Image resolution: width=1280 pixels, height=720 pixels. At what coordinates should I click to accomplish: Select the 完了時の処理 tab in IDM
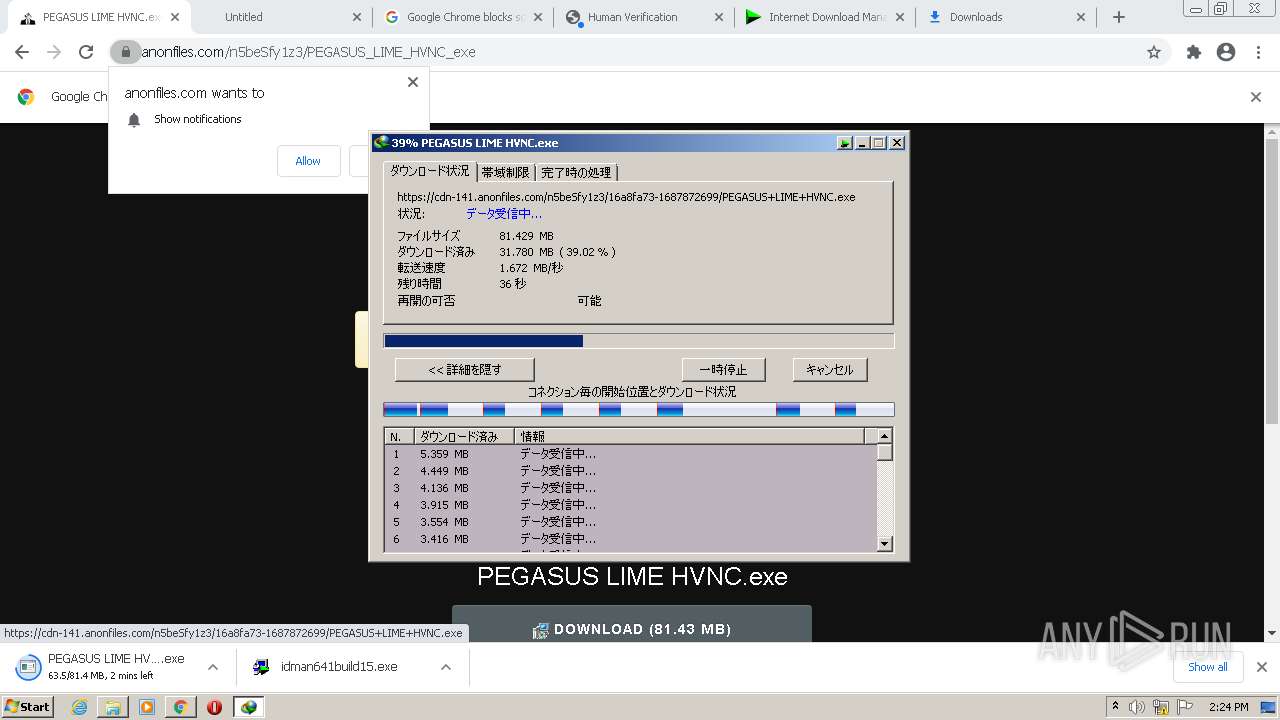(x=576, y=173)
